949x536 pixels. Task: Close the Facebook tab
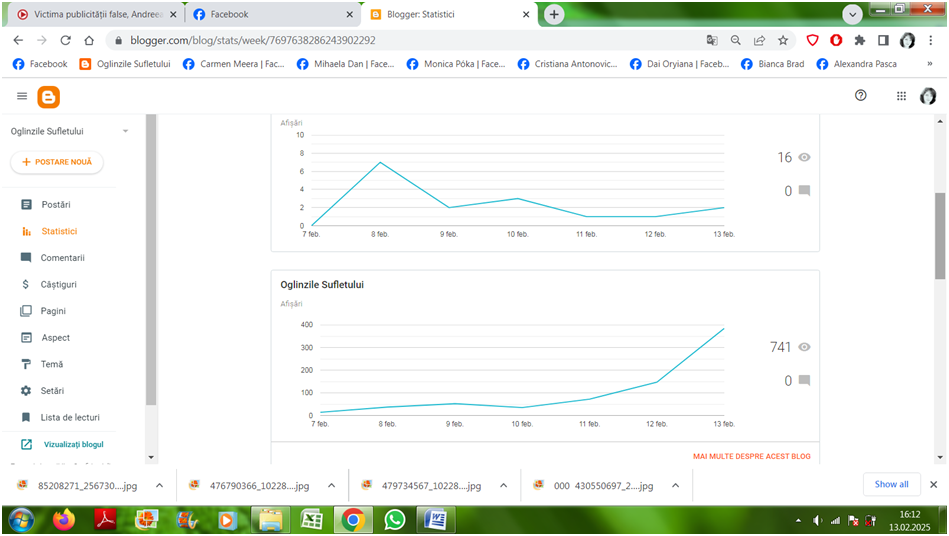pos(349,15)
